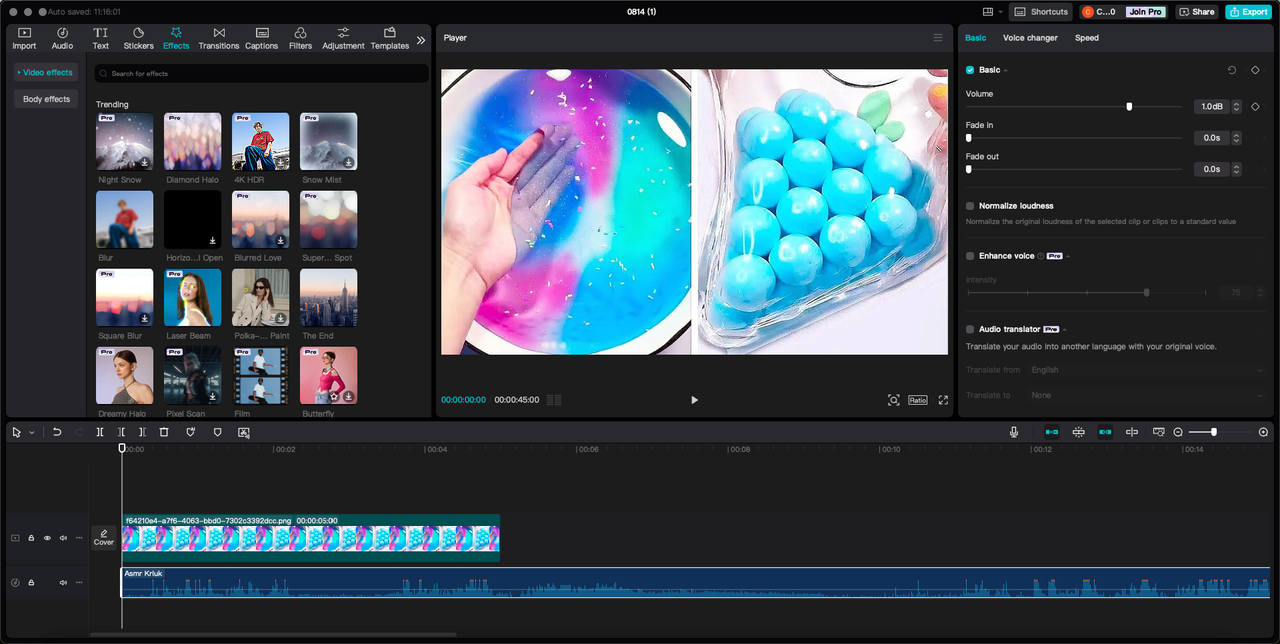The width and height of the screenshot is (1280, 644).
Task: Click the Join Pro button
Action: tap(1145, 12)
